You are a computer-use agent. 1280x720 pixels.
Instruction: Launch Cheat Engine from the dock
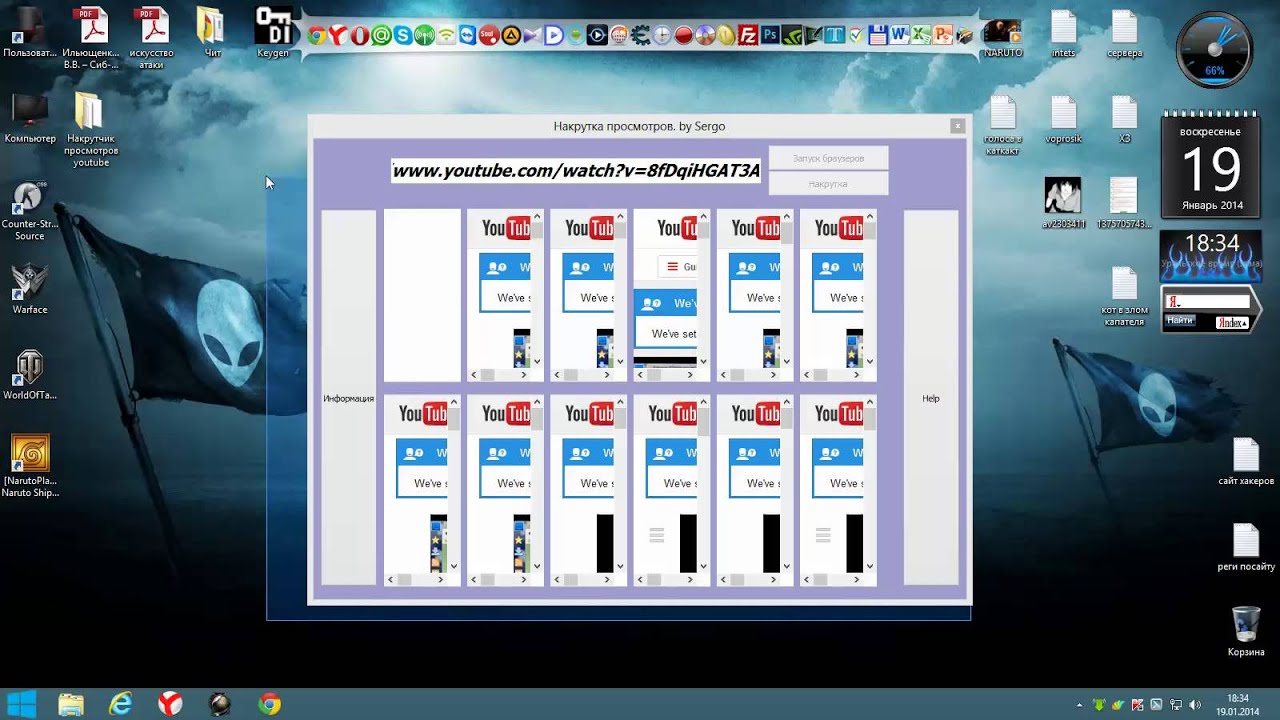pyautogui.click(x=641, y=36)
